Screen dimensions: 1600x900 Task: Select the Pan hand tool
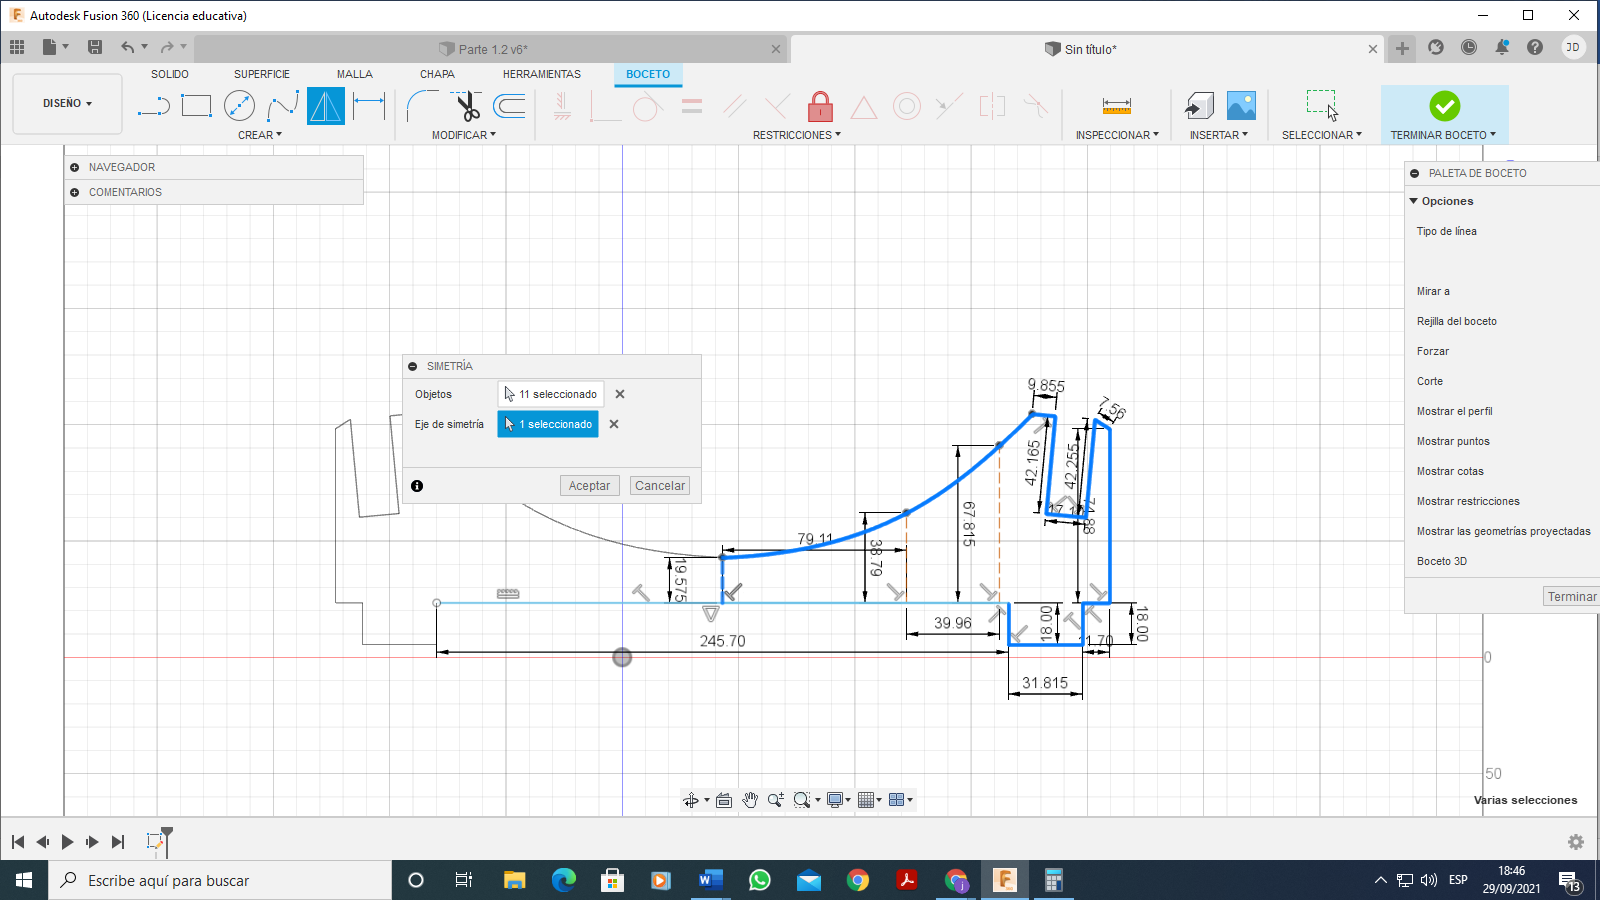point(750,800)
